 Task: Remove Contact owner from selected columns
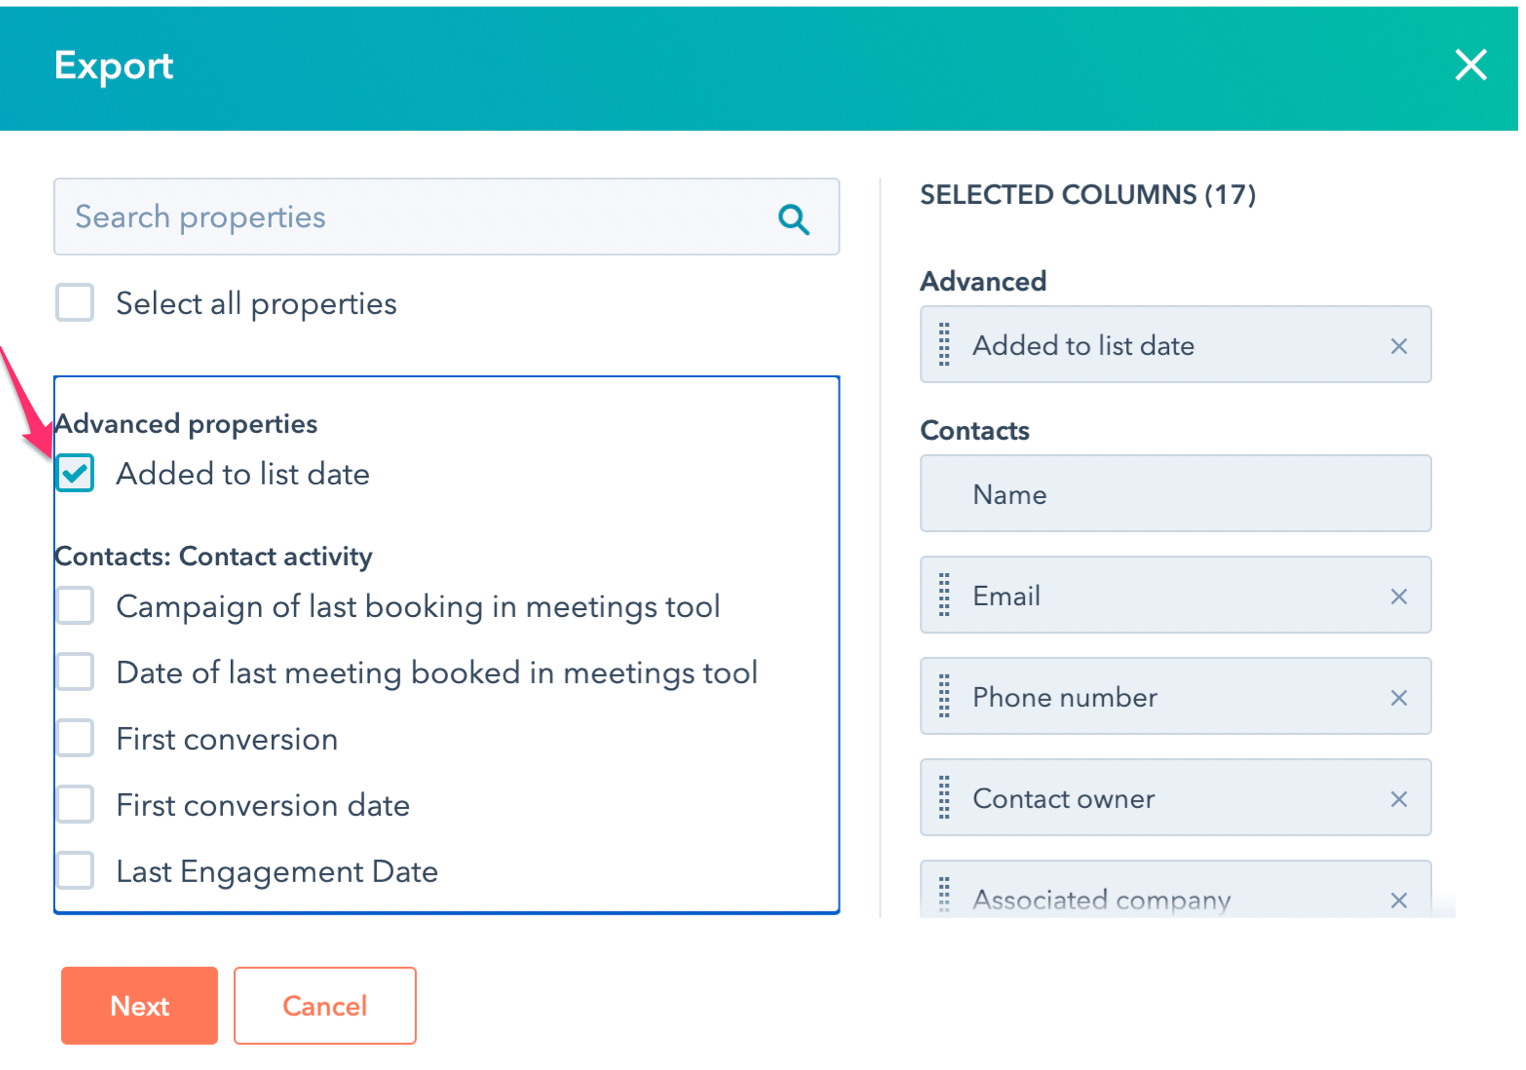point(1398,799)
